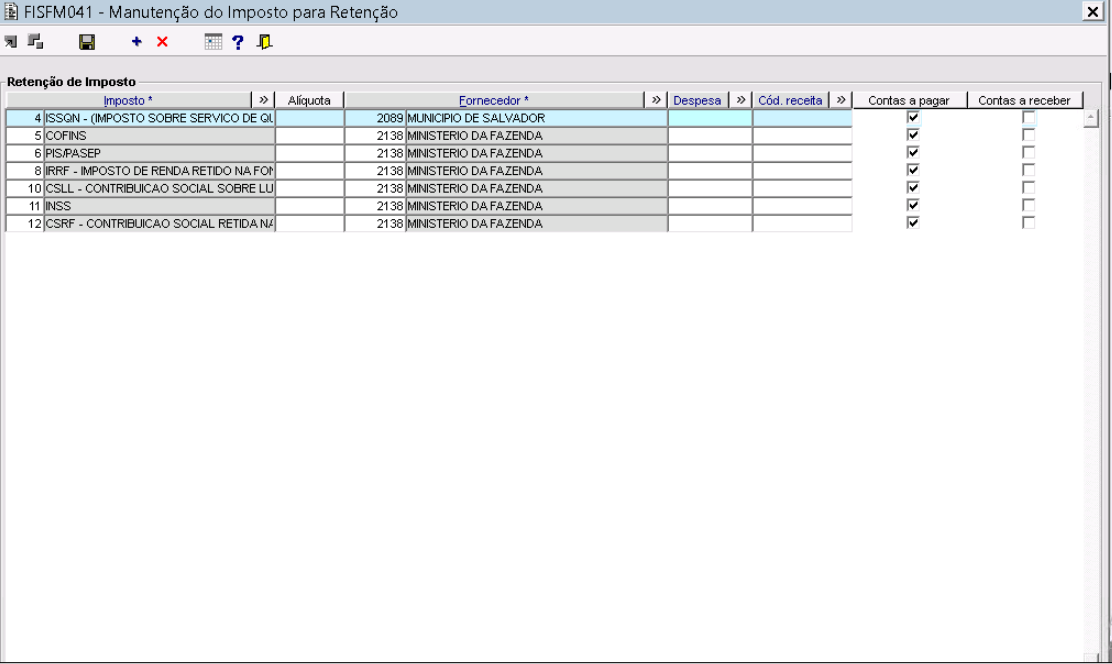The image size is (1112, 664).
Task: Select the INSS tax cell
Action: tap(160, 206)
